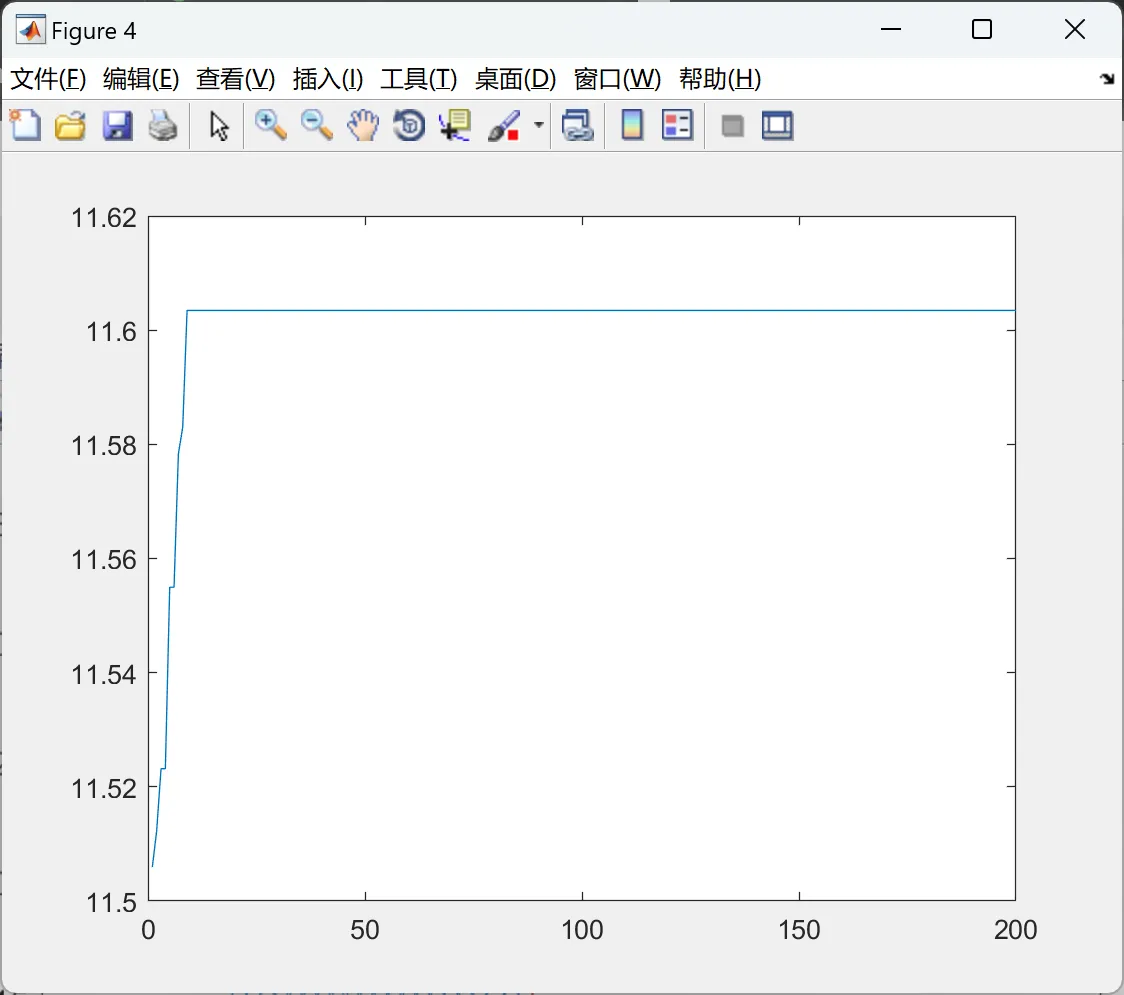Click the y-axis label 11.52
The height and width of the screenshot is (995, 1124).
point(103,789)
